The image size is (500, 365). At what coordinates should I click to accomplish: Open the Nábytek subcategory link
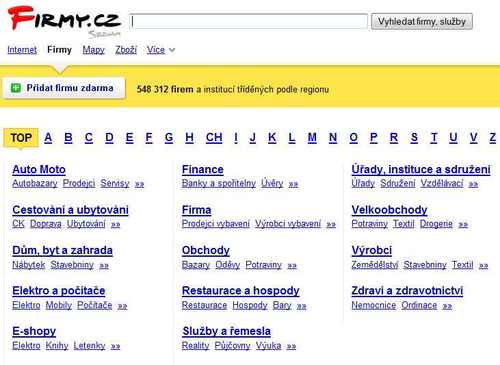click(29, 265)
